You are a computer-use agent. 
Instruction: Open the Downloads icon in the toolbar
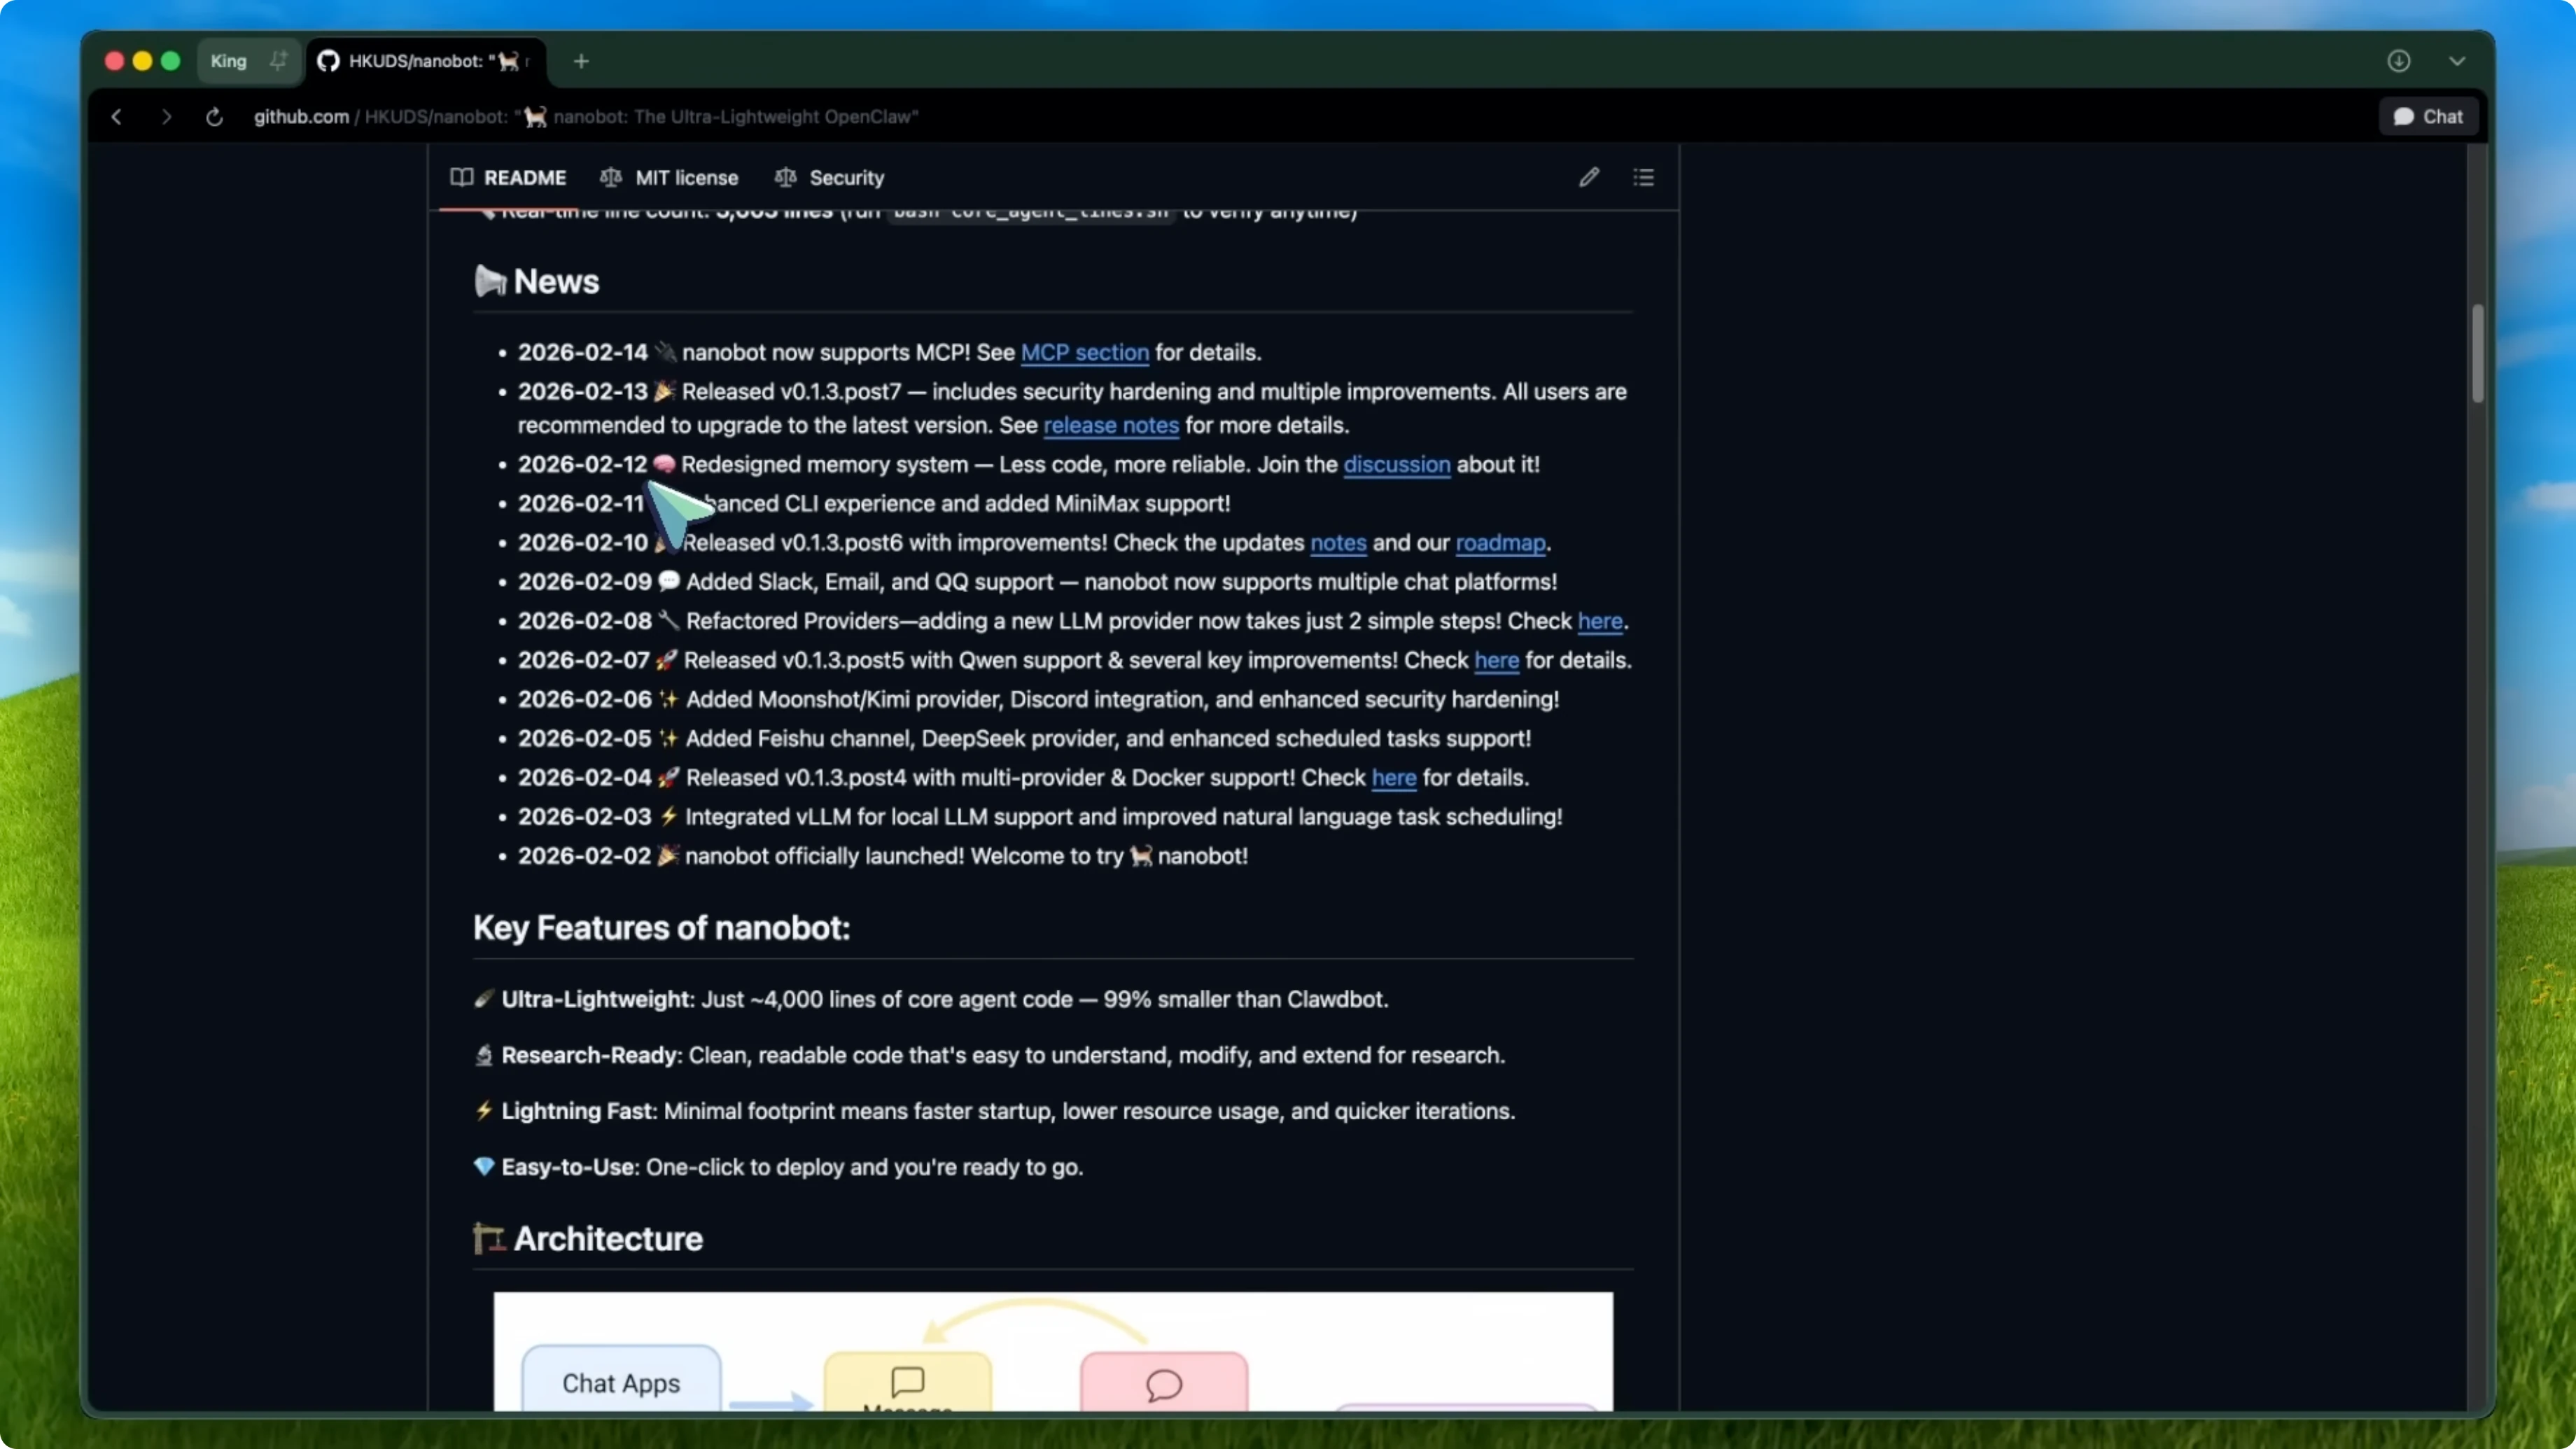click(2400, 61)
